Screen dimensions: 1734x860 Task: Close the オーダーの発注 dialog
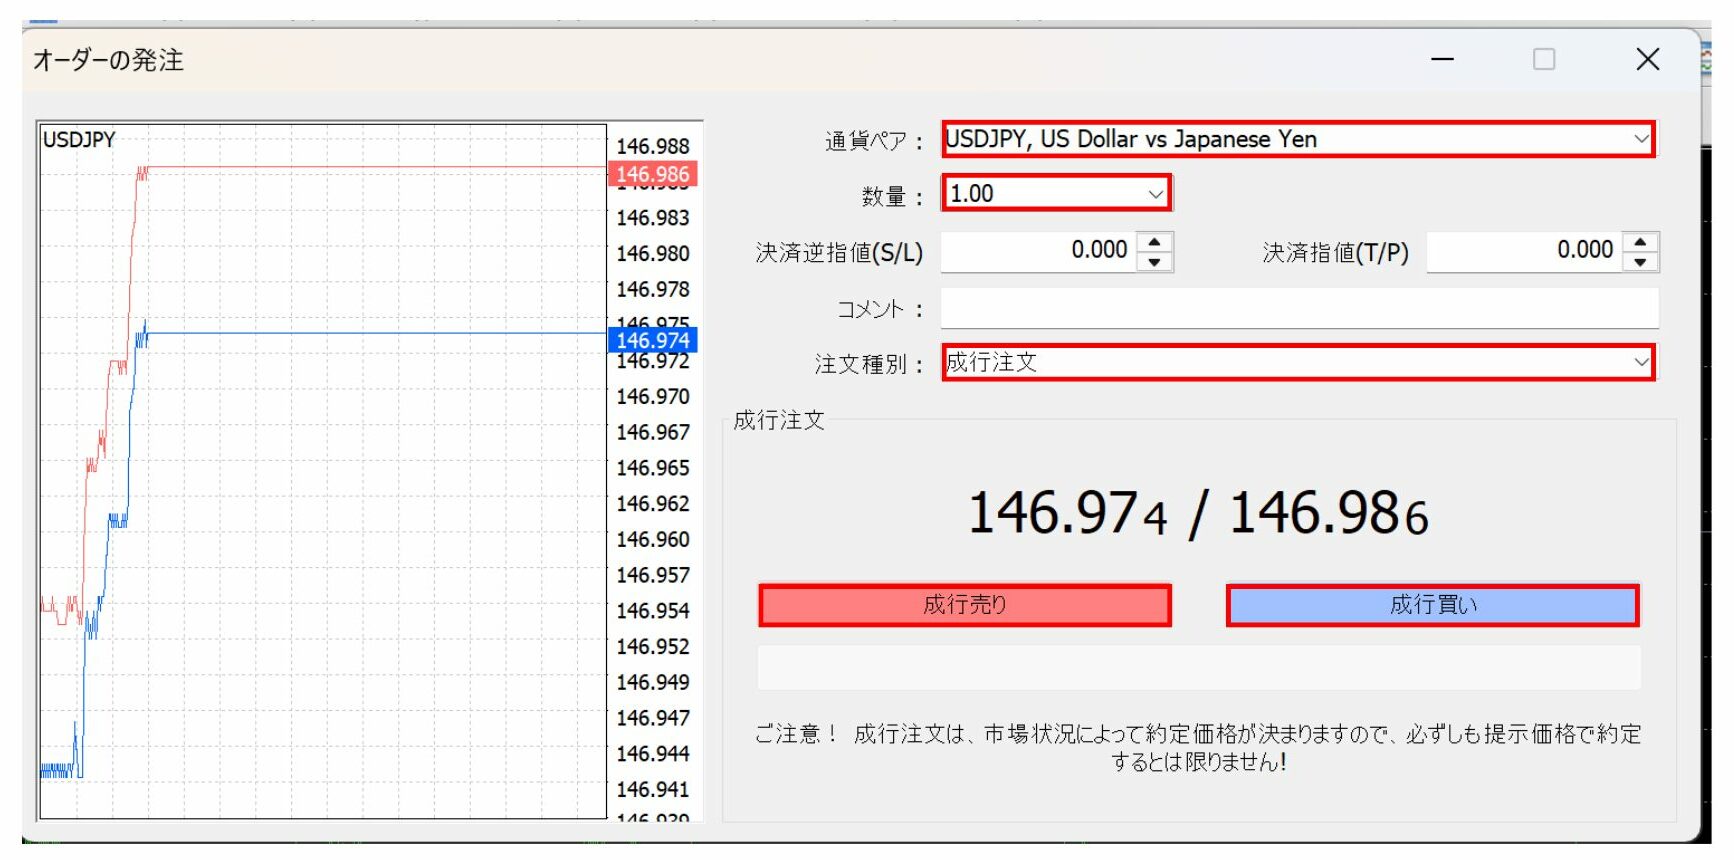click(1647, 60)
